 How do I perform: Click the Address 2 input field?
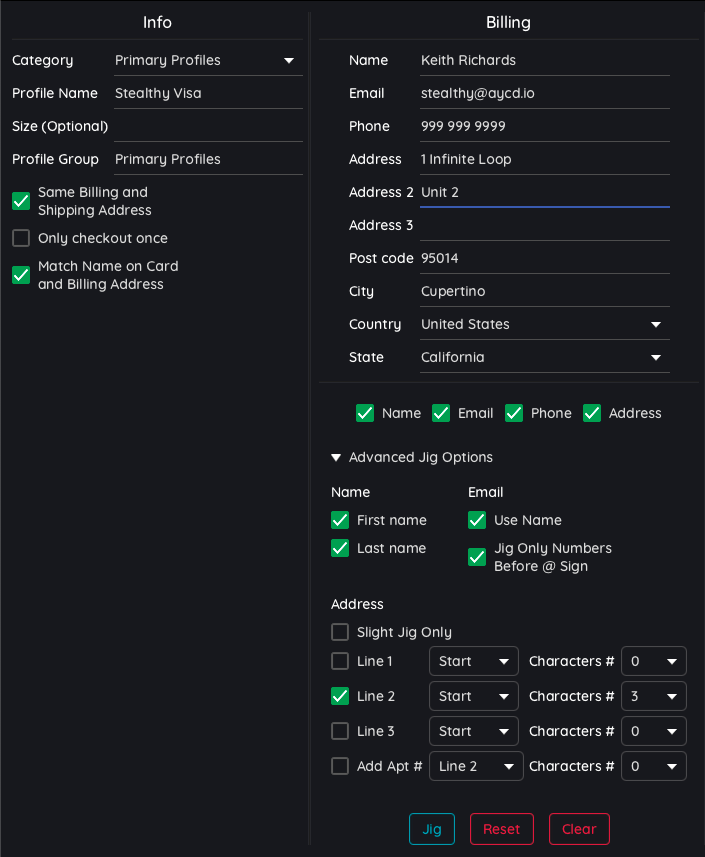point(544,192)
